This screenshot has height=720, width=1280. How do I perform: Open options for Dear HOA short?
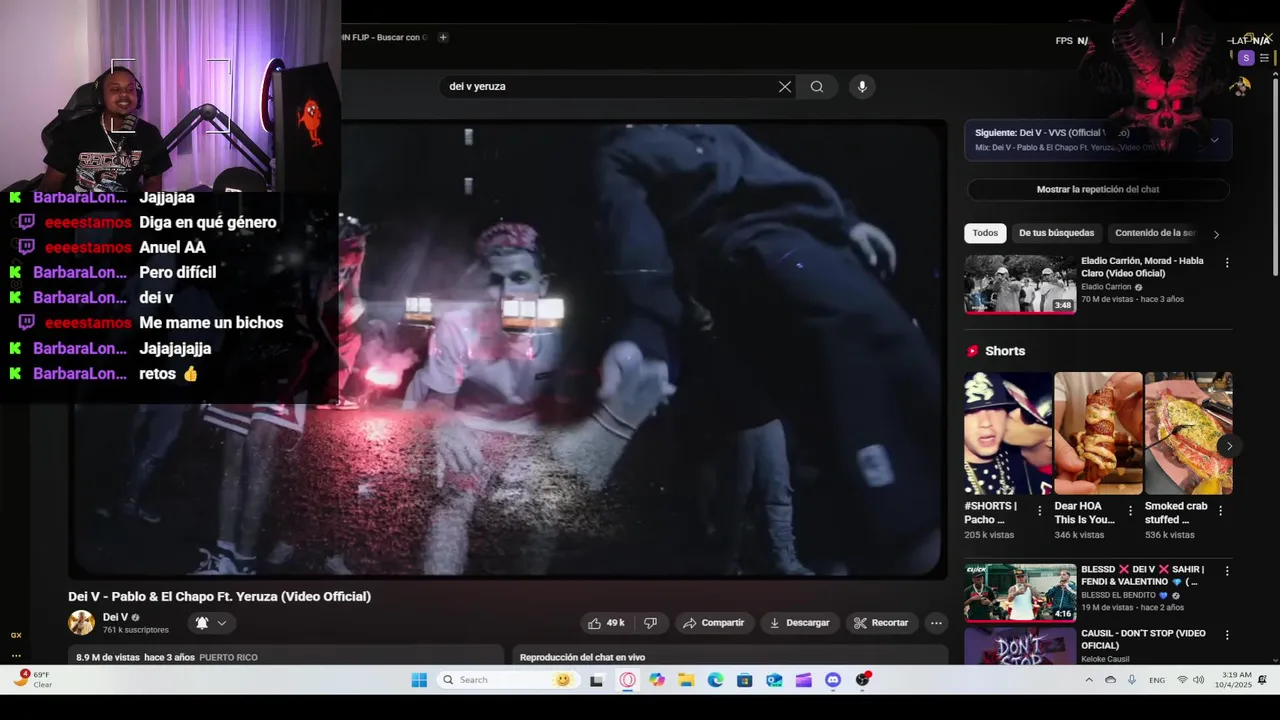click(1130, 510)
